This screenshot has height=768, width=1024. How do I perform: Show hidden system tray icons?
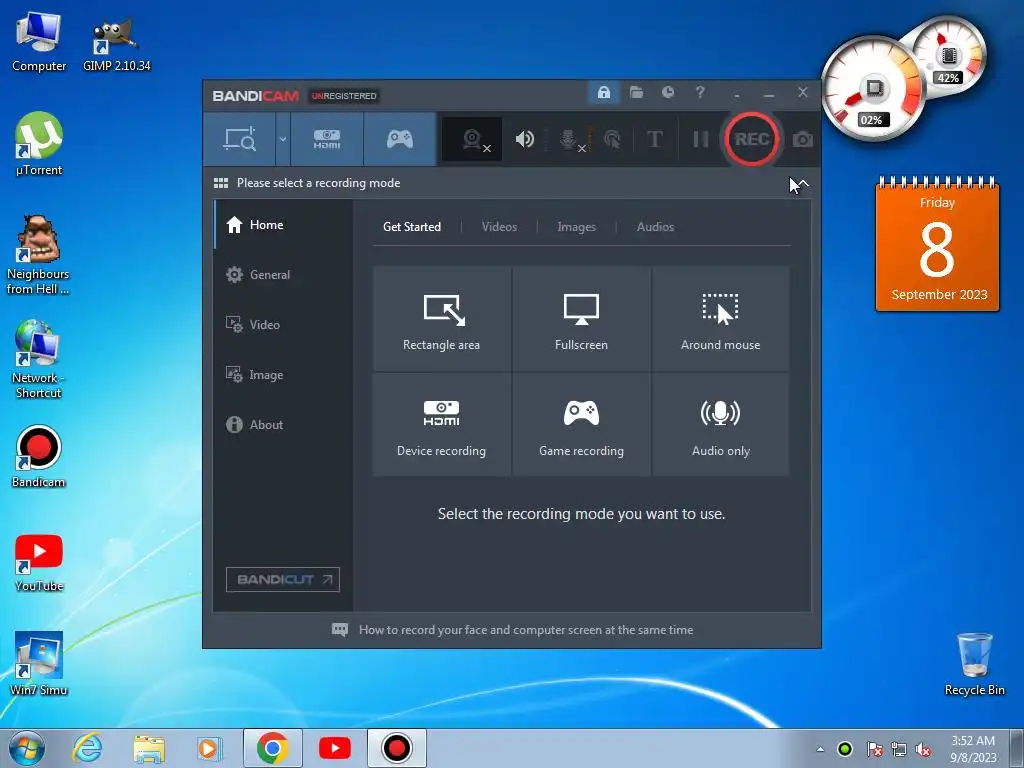coord(820,749)
